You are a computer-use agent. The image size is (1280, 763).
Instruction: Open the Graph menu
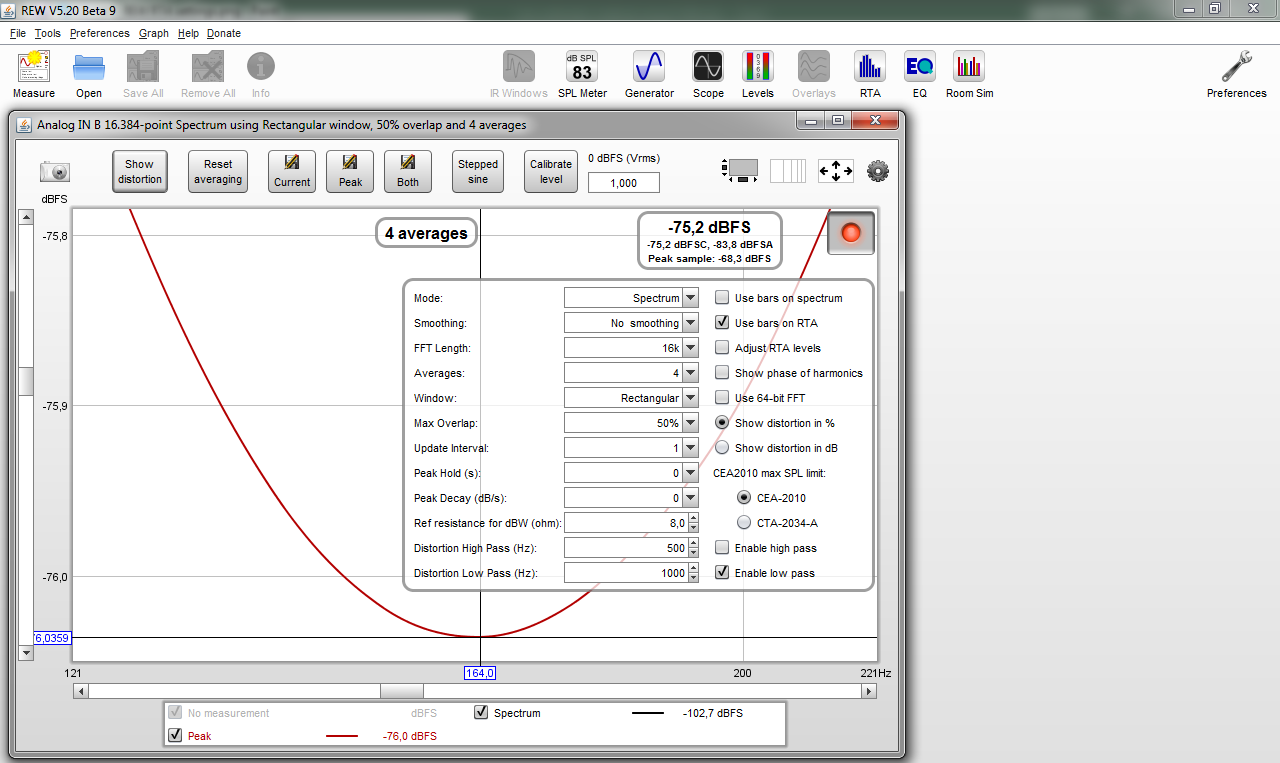point(154,33)
